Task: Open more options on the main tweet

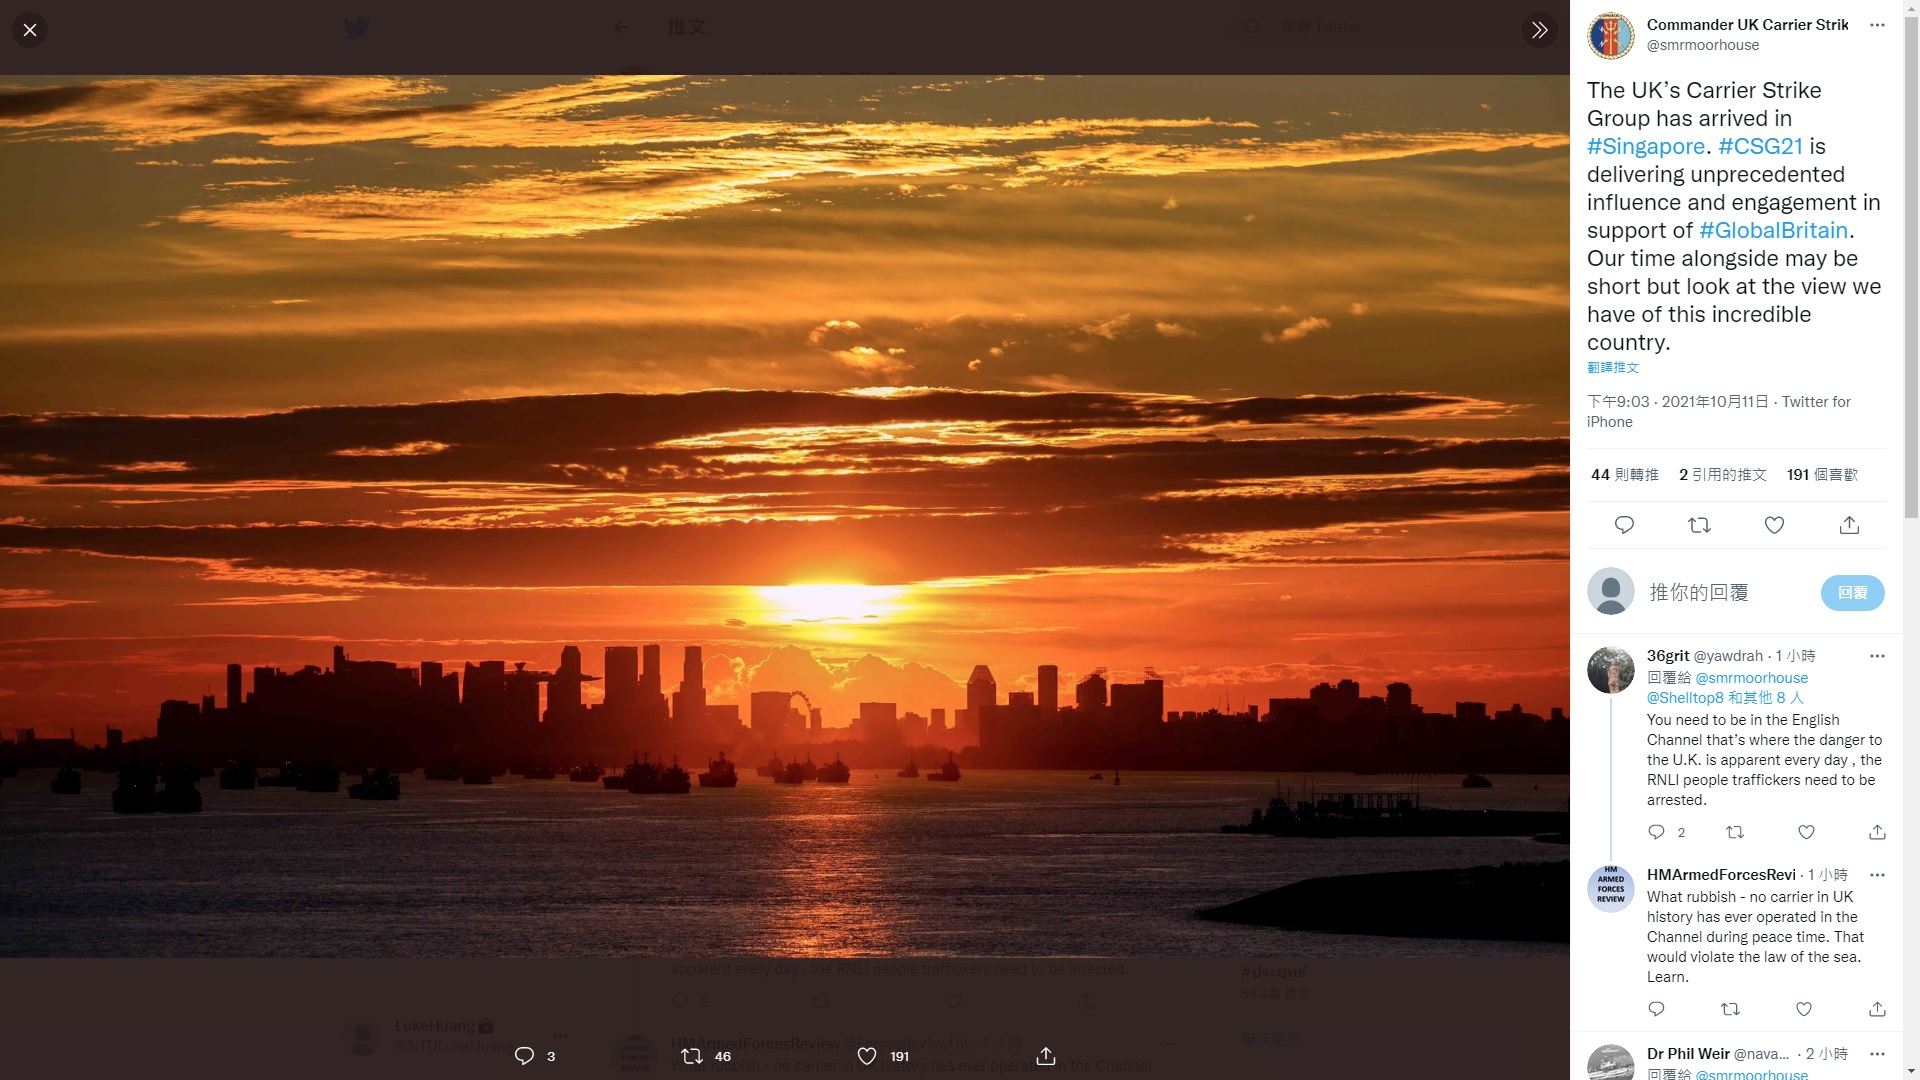Action: pos(1877,25)
